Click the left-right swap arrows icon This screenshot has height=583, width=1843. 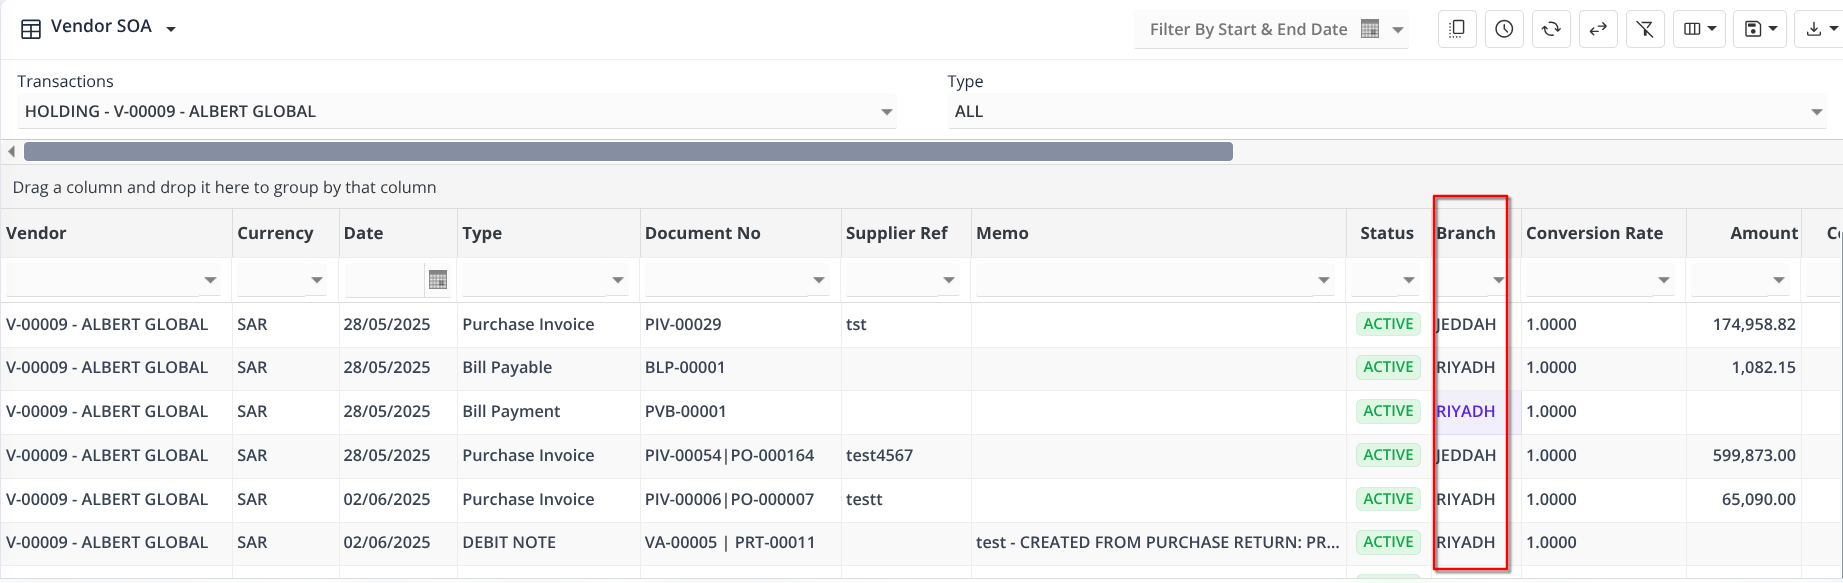click(1598, 30)
